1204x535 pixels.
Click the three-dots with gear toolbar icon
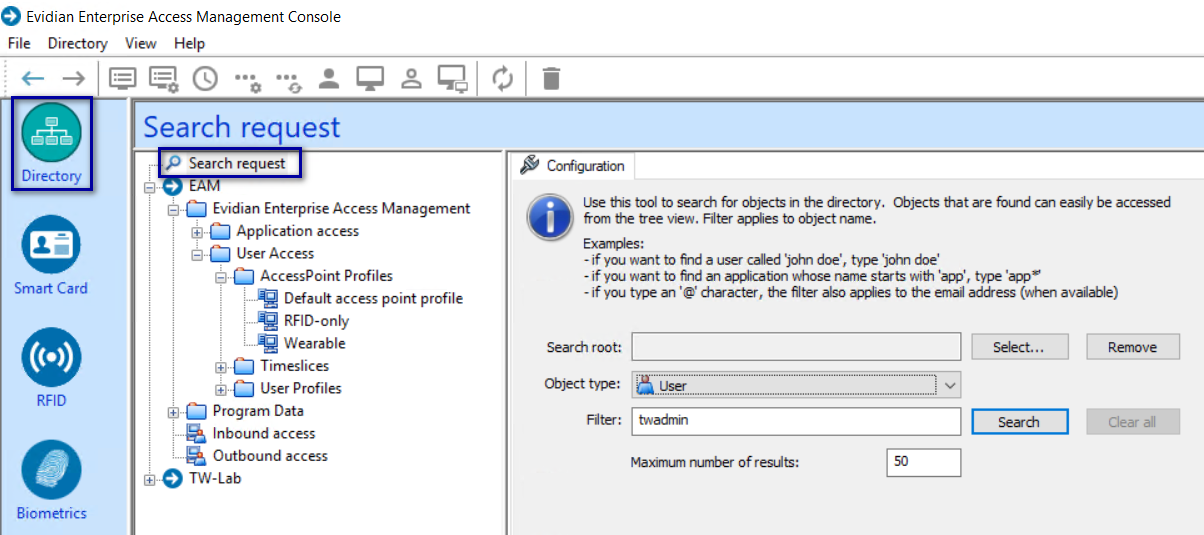[x=247, y=80]
